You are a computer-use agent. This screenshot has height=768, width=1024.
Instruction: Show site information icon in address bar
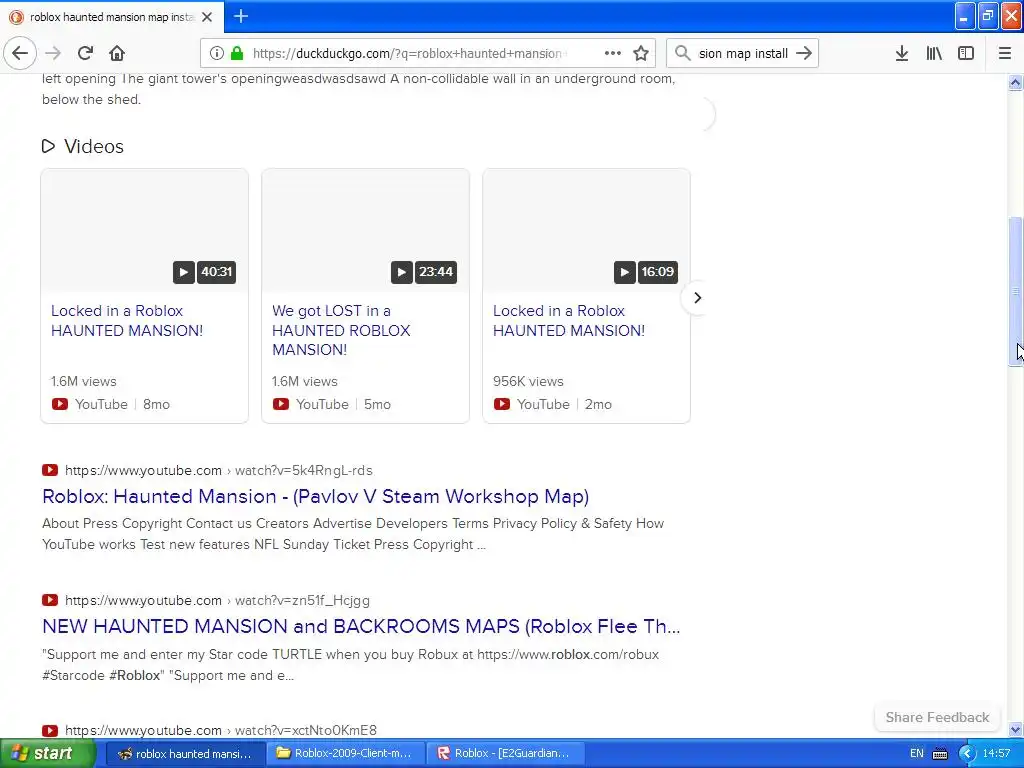coord(217,53)
